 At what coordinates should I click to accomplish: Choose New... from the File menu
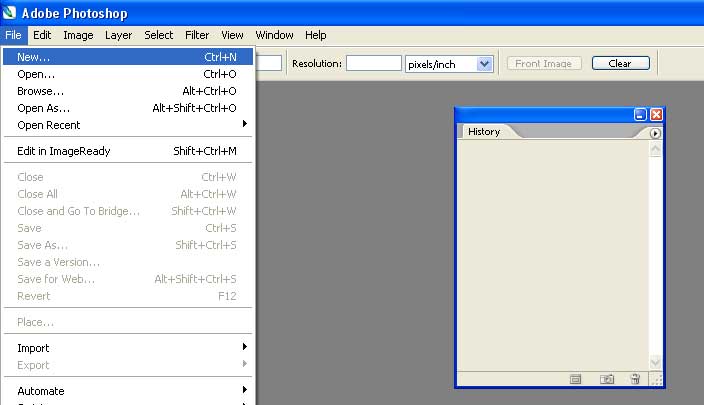pos(128,57)
